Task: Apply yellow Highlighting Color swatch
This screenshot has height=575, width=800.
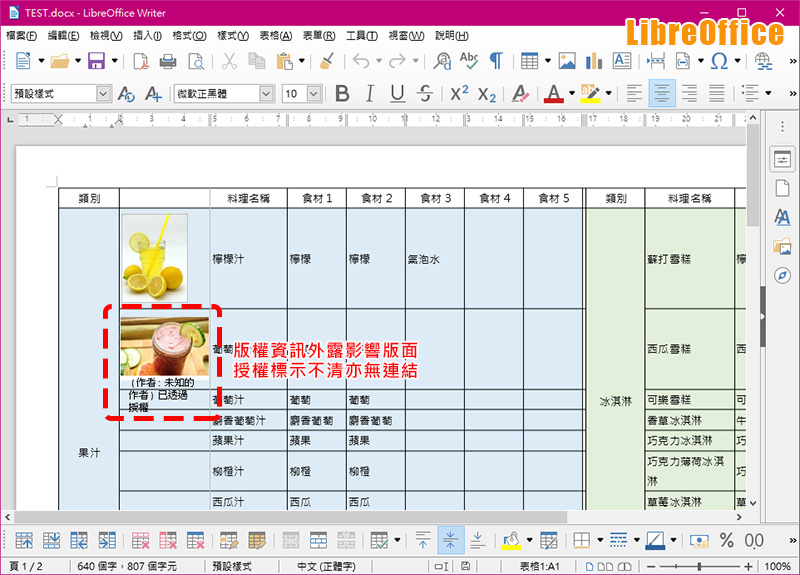Action: point(590,94)
